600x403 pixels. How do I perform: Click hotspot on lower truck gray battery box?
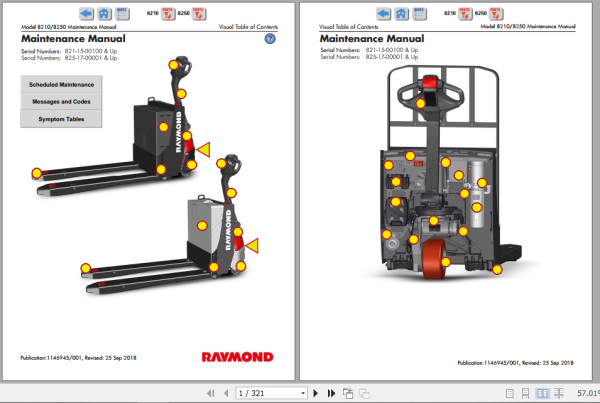coord(202,226)
